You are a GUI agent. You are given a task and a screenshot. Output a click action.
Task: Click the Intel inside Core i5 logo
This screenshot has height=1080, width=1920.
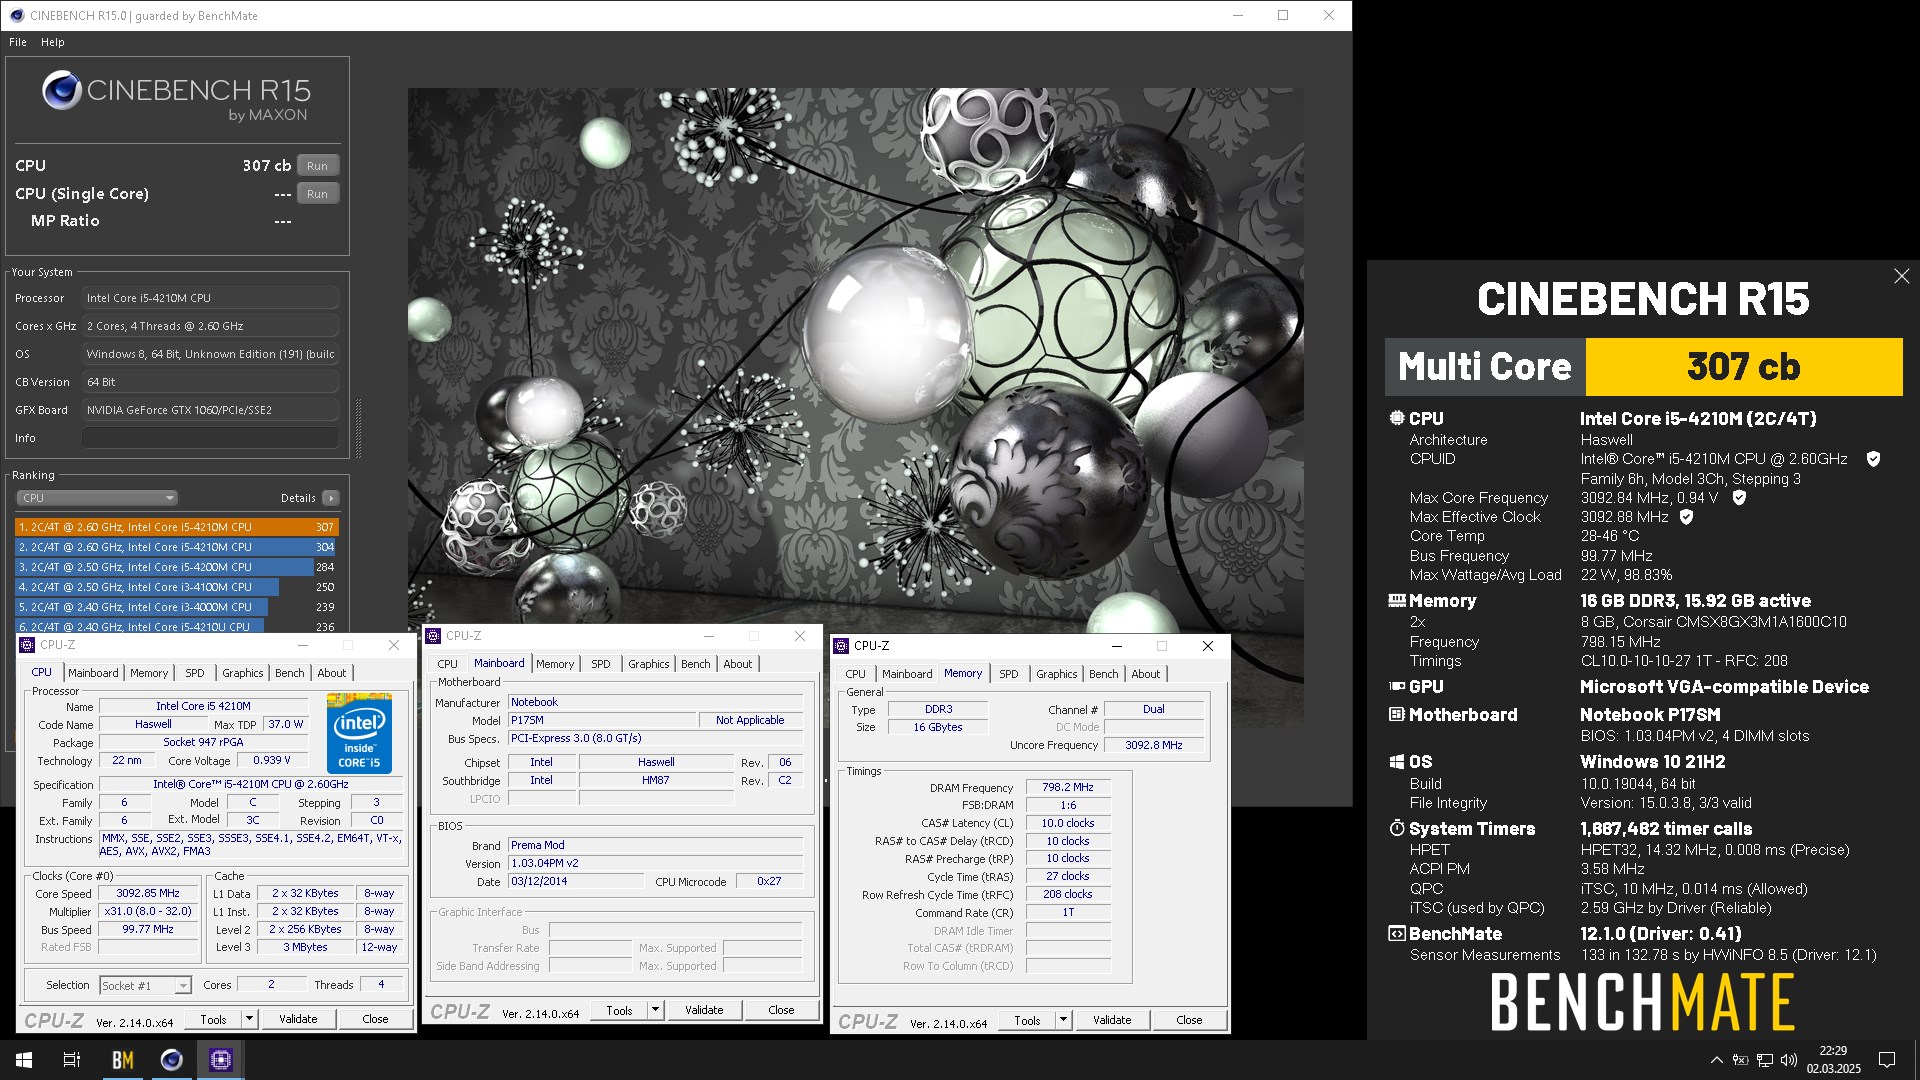point(359,733)
